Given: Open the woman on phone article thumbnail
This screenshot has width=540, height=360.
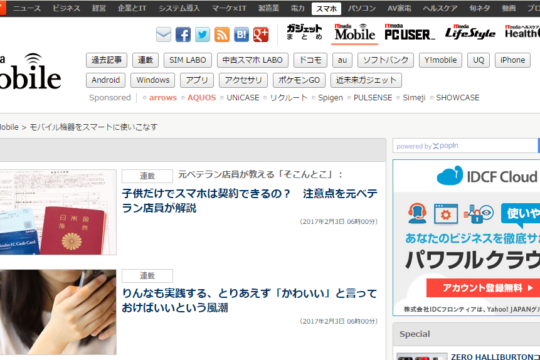Looking at the screenshot, I should (58, 312).
